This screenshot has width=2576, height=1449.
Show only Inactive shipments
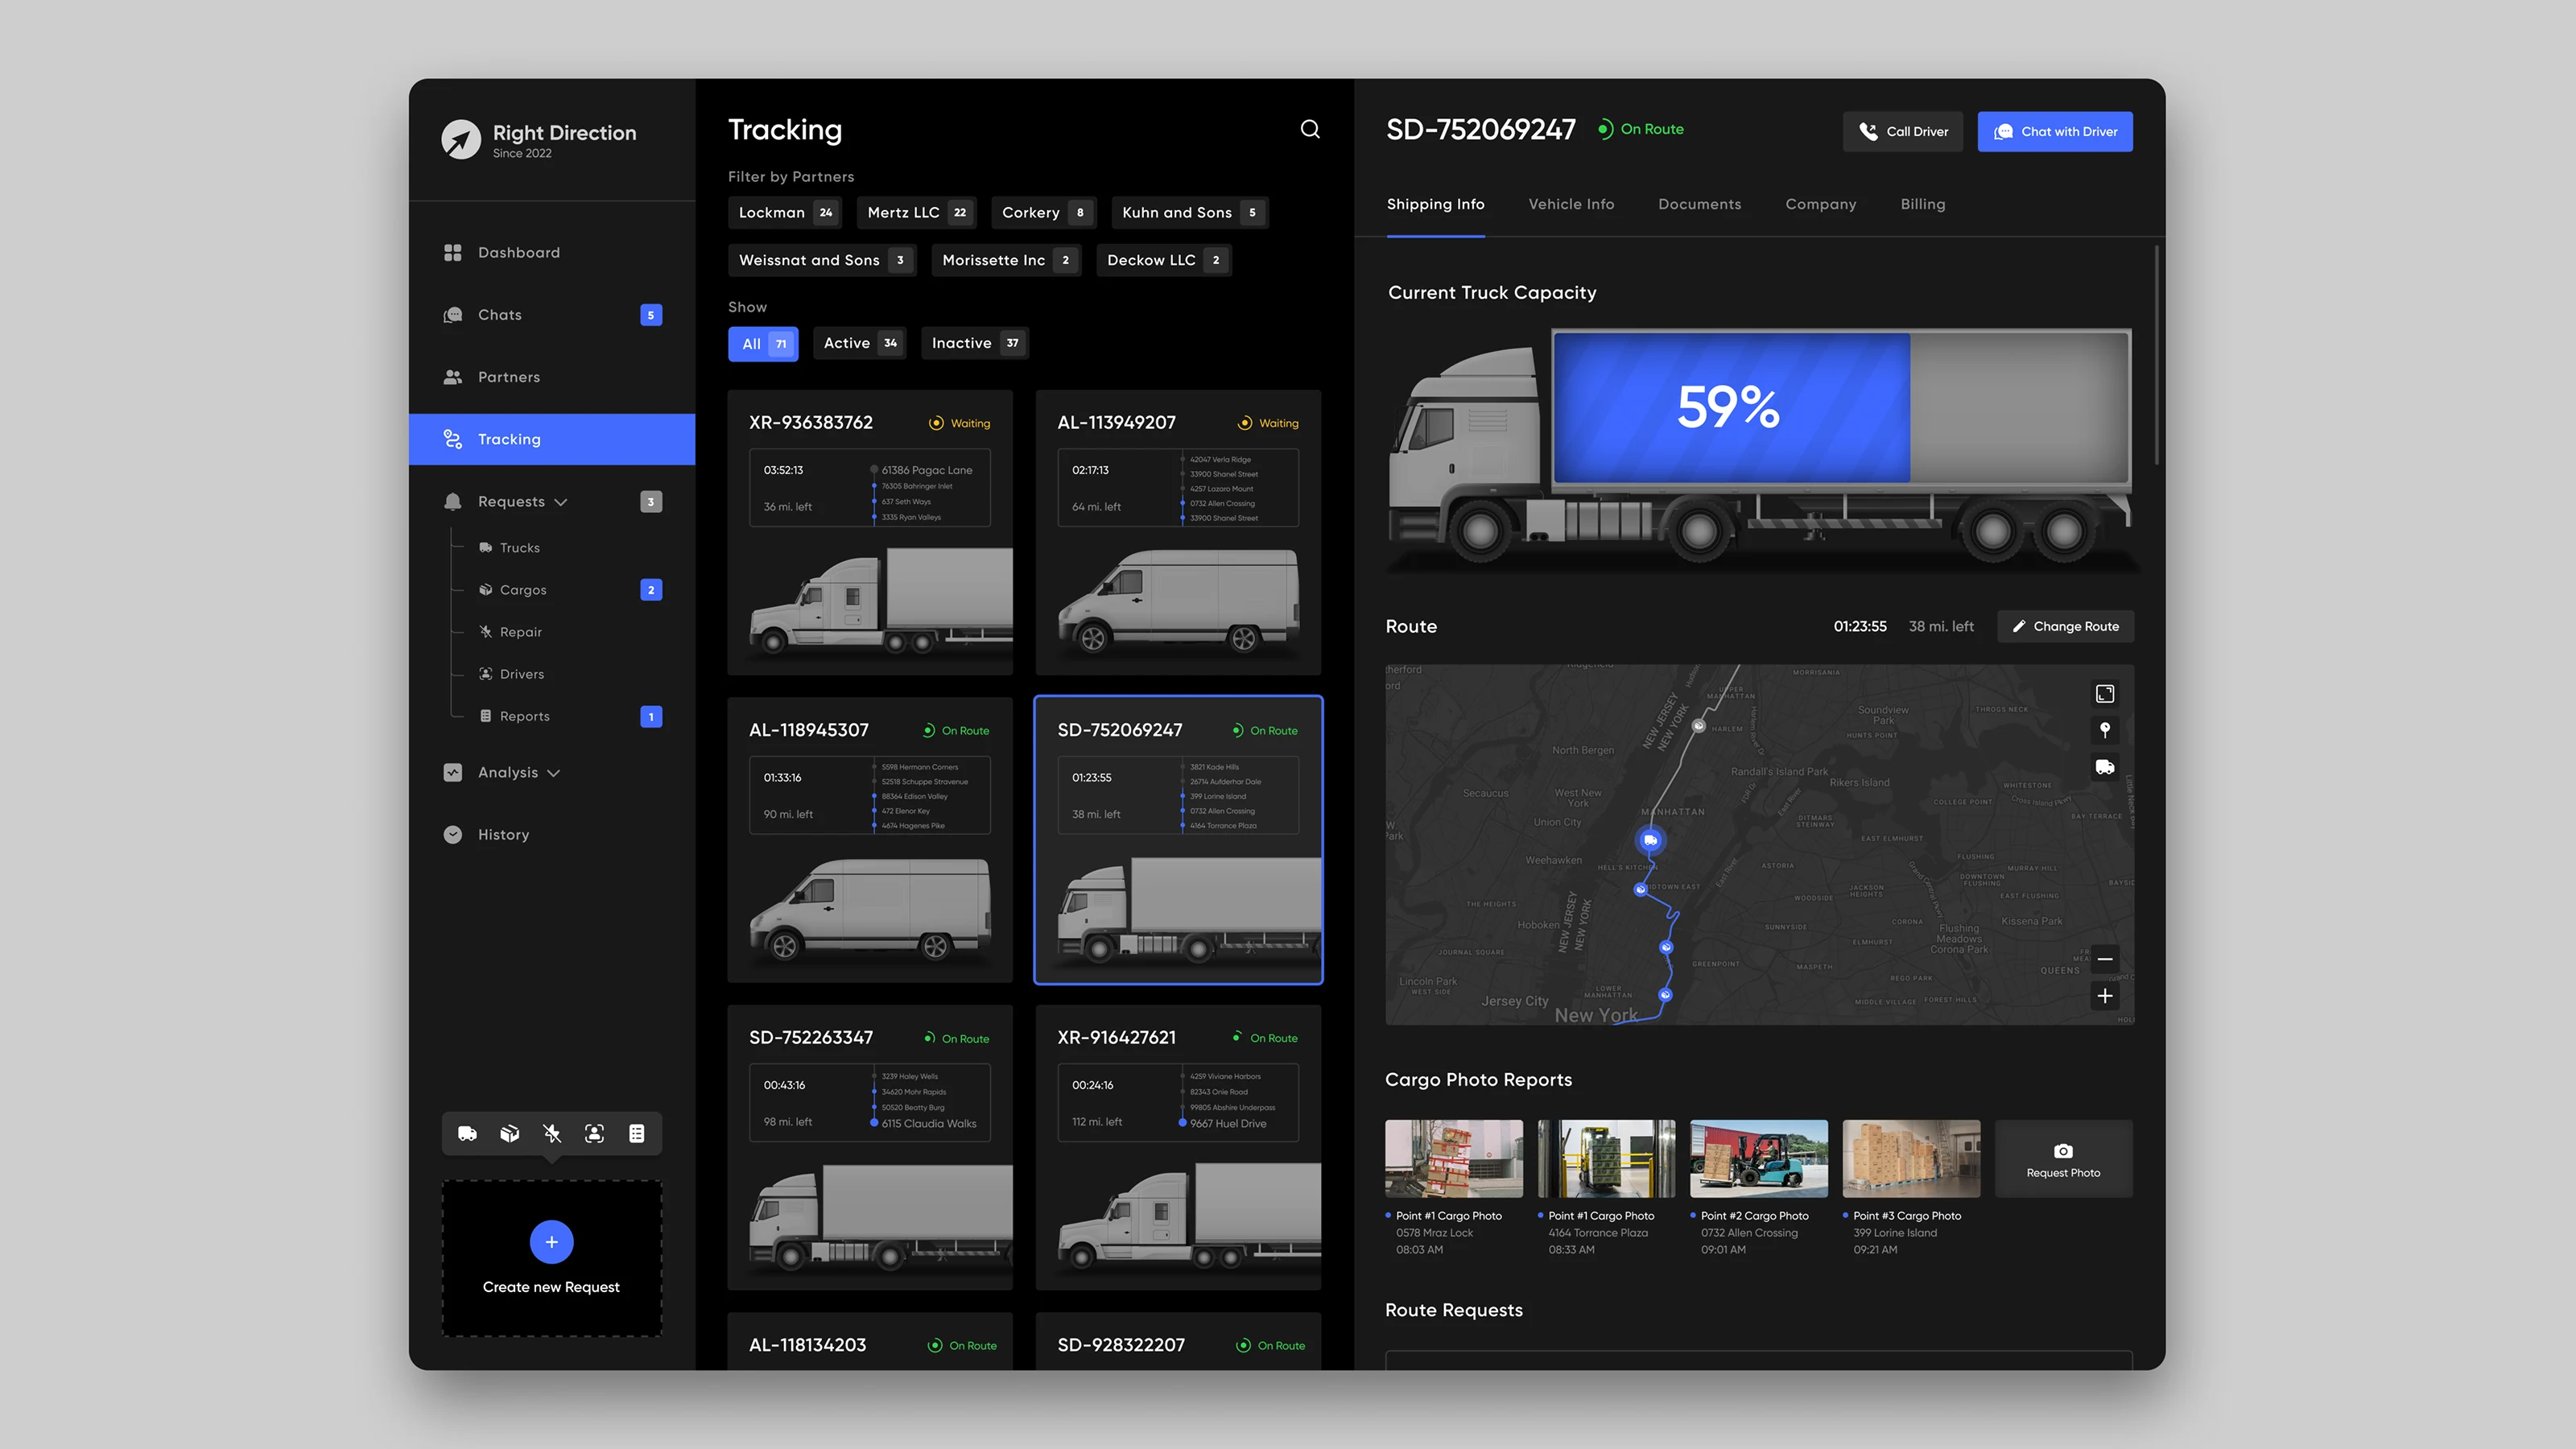point(975,343)
